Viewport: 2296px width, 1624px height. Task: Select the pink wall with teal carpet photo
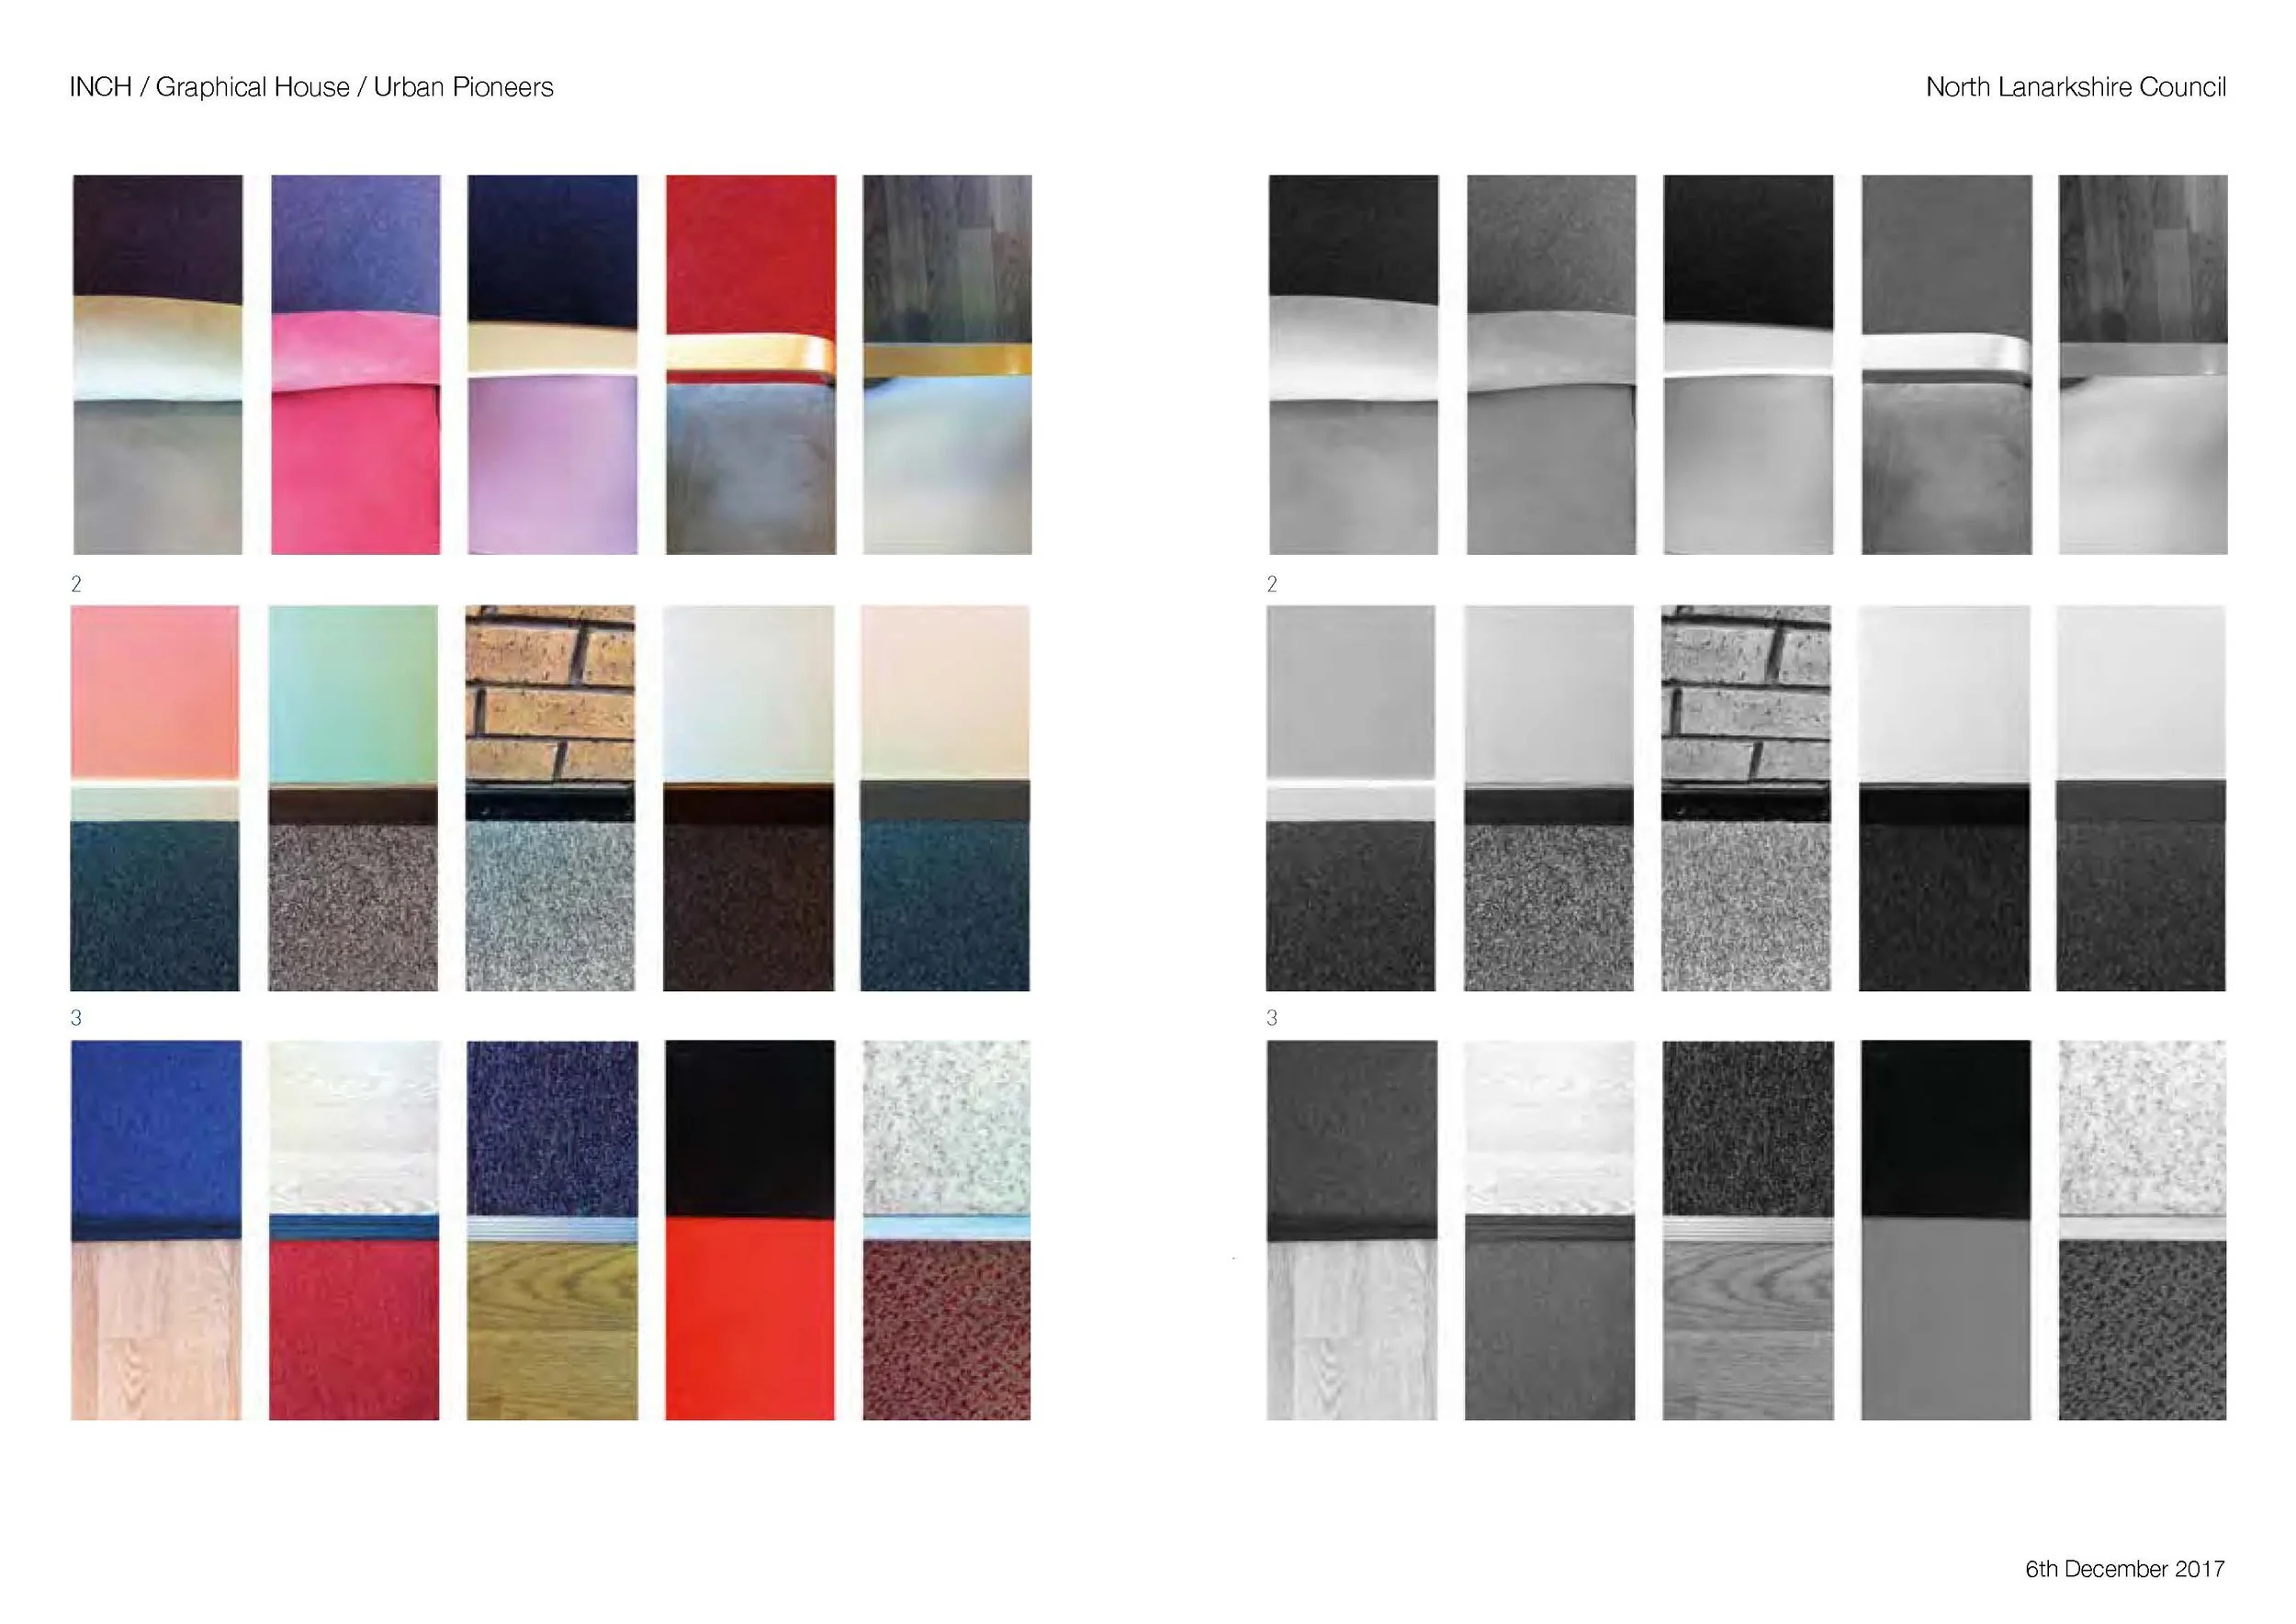(x=155, y=798)
